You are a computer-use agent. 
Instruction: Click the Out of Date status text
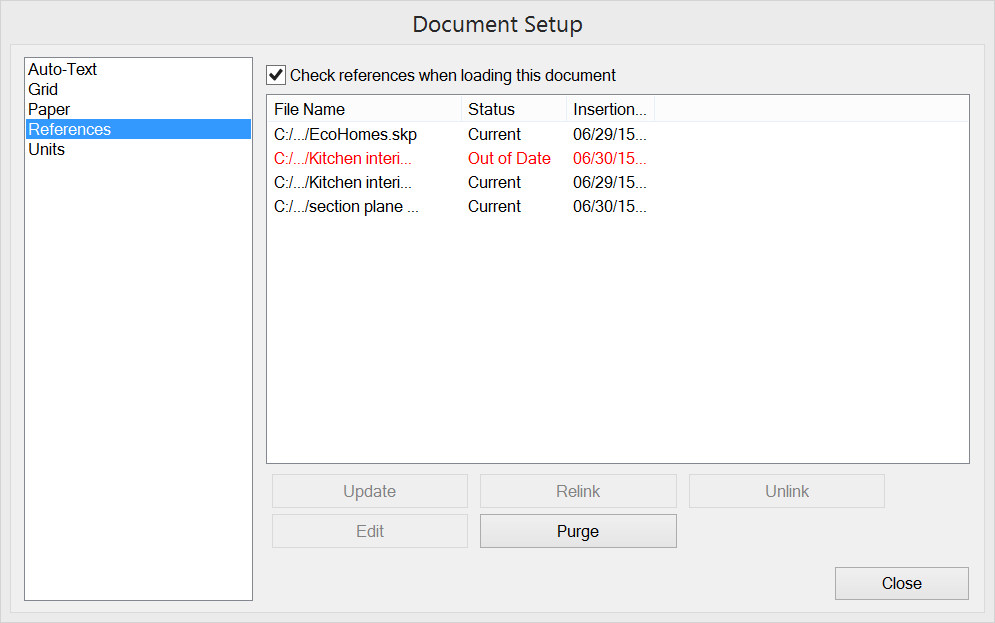(x=509, y=158)
